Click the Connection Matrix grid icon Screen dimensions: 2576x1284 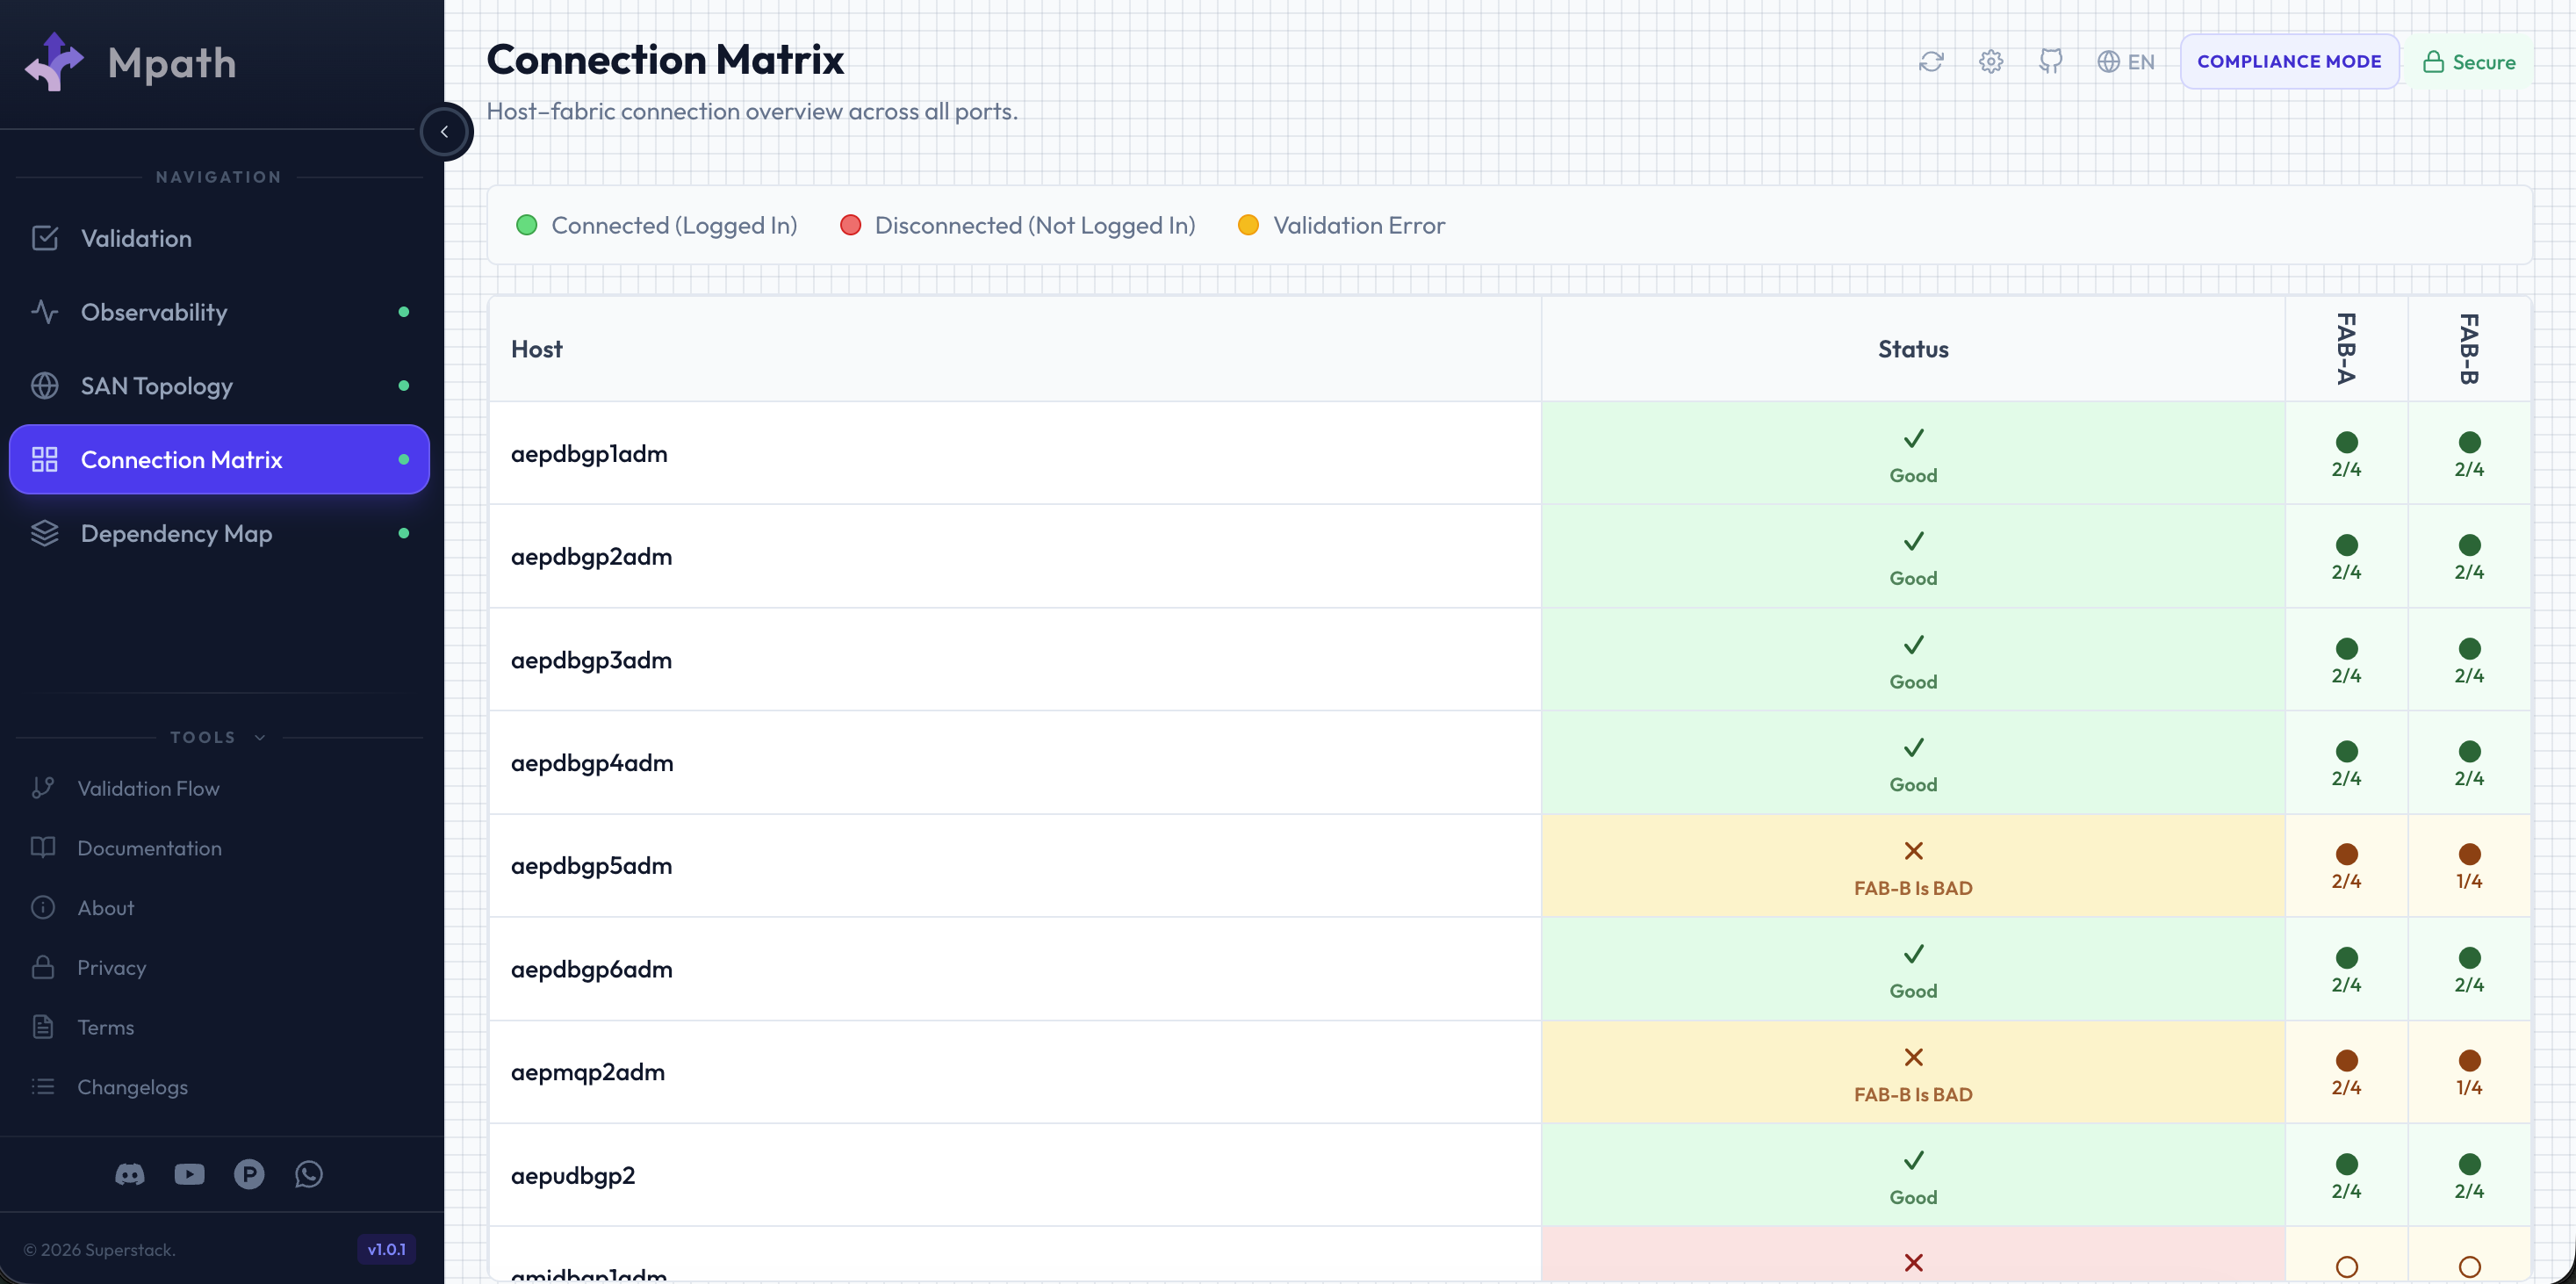point(45,459)
